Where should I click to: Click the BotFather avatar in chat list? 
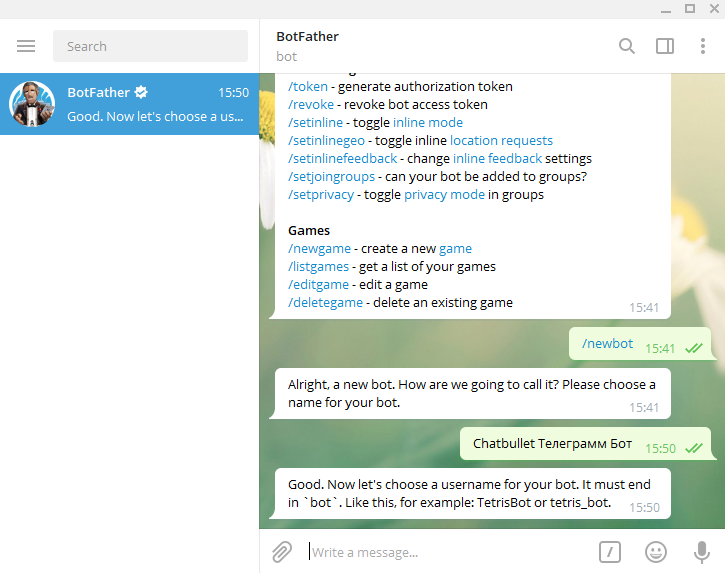pyautogui.click(x=32, y=104)
